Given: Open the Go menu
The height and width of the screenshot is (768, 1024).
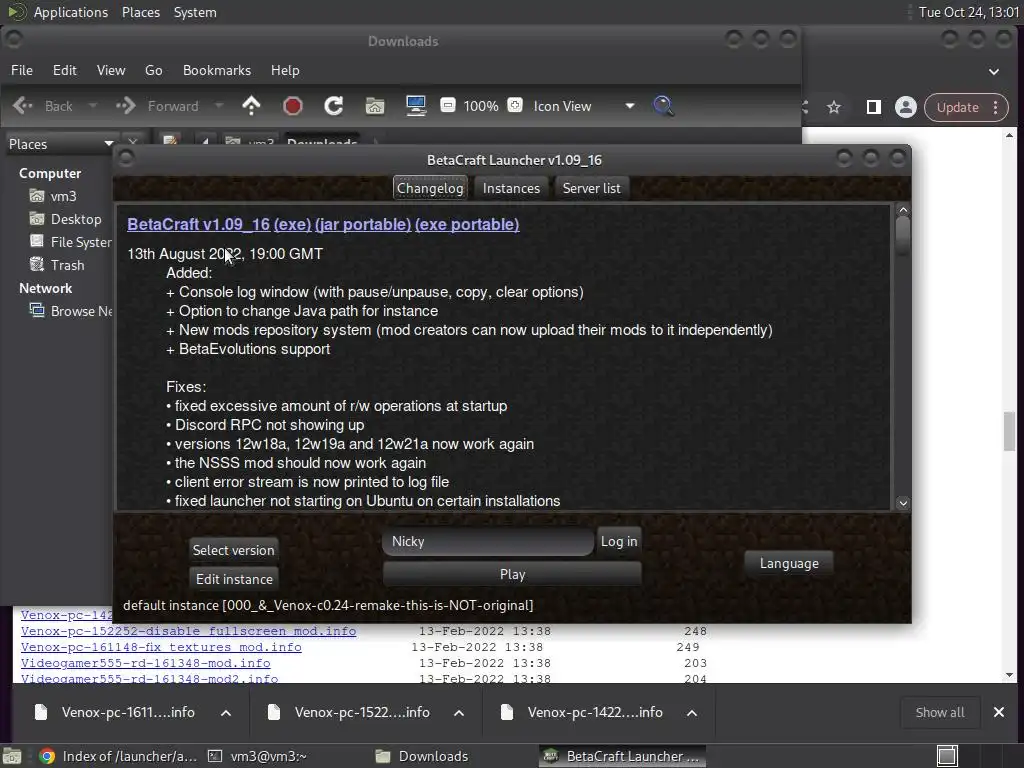Looking at the screenshot, I should click(x=153, y=70).
